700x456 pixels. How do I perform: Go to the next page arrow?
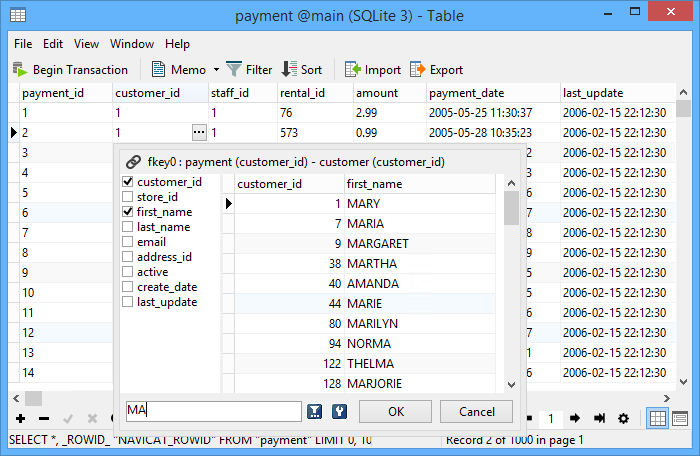(x=575, y=418)
